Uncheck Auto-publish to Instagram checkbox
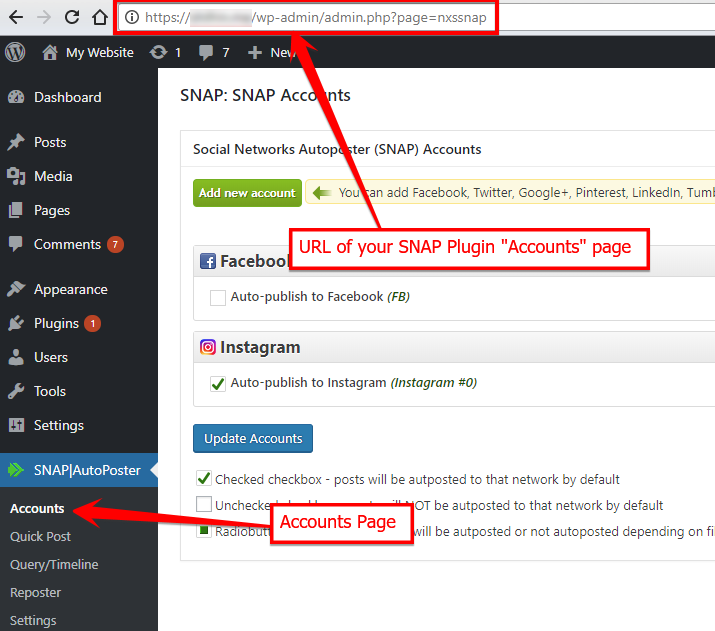This screenshot has width=715, height=631. [218, 383]
